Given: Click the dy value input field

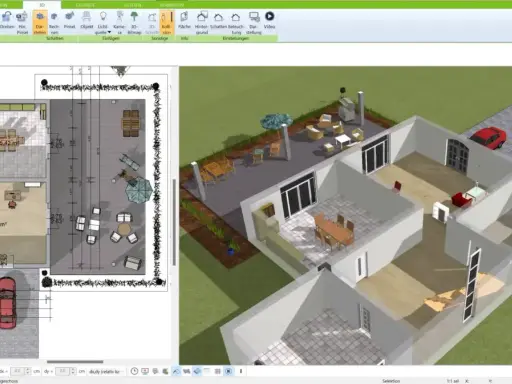Looking at the screenshot, I should click(x=62, y=371).
